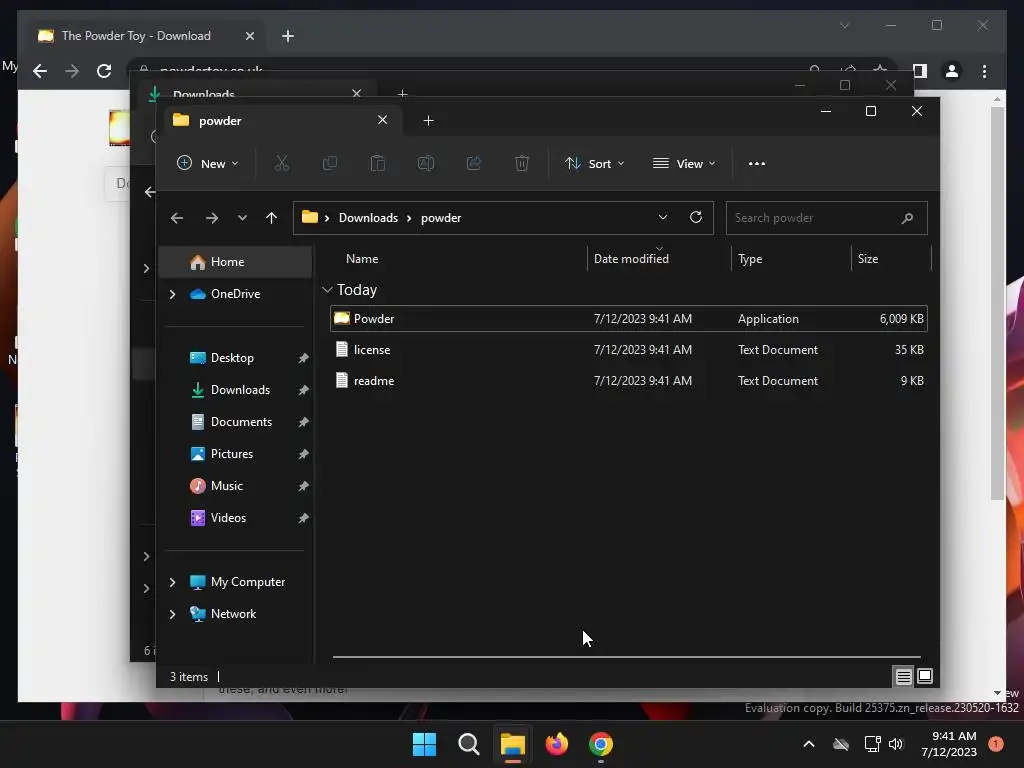1024x768 pixels.
Task: Unpin Music via its pin icon
Action: [303, 486]
